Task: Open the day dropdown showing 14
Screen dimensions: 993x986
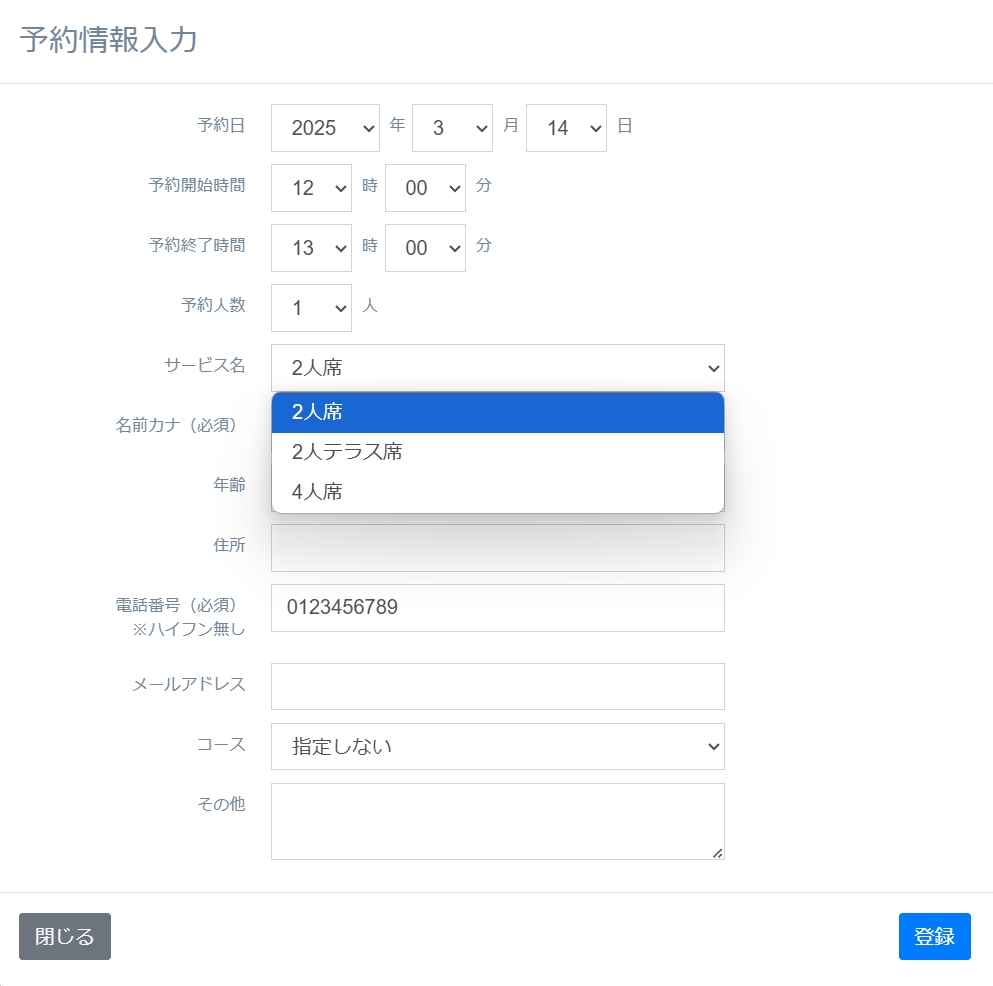Action: (566, 127)
